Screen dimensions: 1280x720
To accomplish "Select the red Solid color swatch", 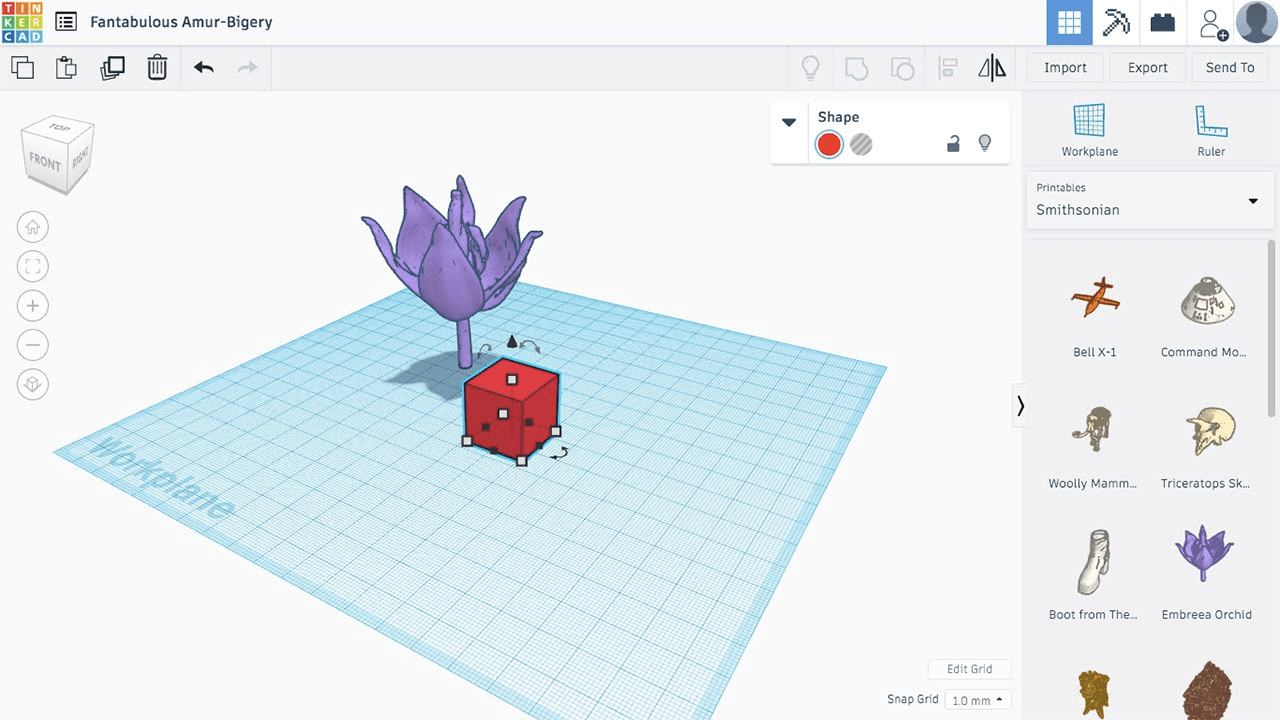I will [829, 145].
